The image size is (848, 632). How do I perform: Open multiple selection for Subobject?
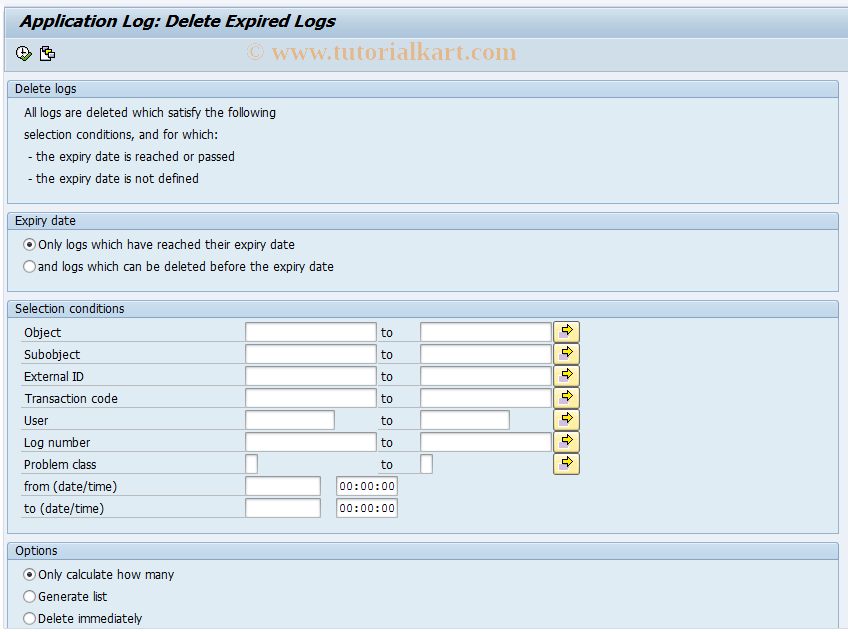pos(566,353)
